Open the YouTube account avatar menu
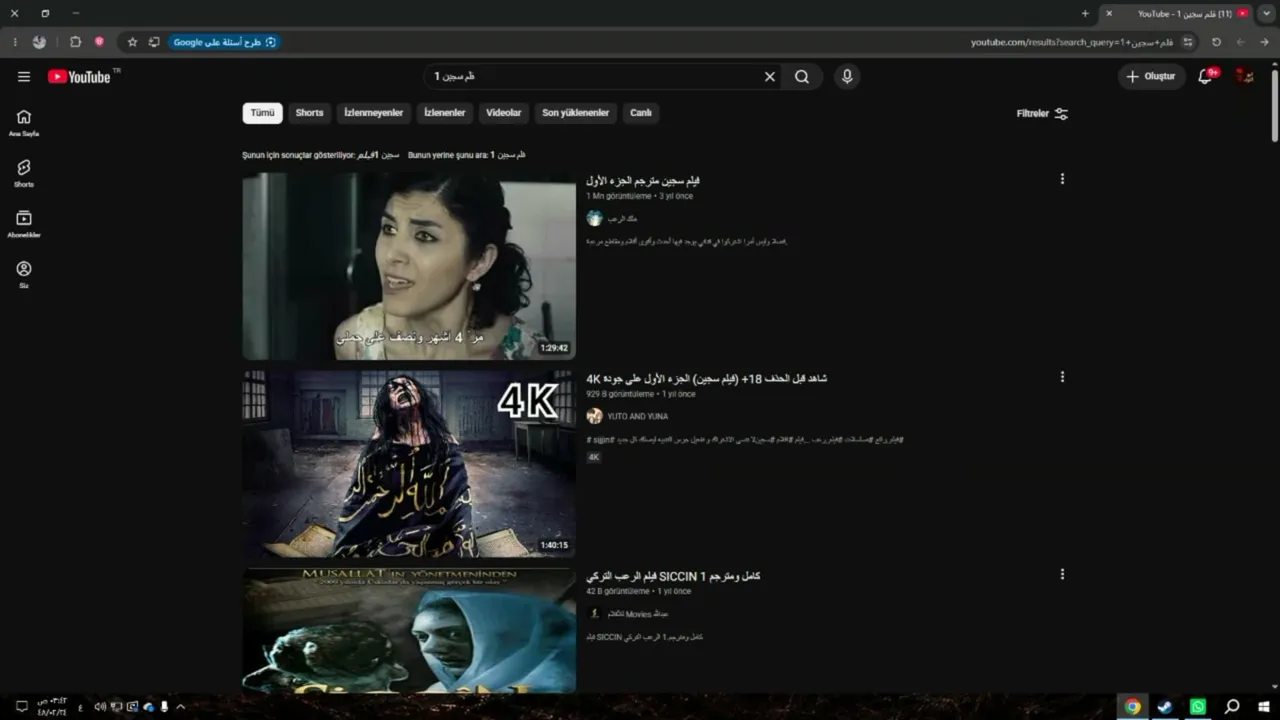Viewport: 1280px width, 720px height. click(1245, 77)
